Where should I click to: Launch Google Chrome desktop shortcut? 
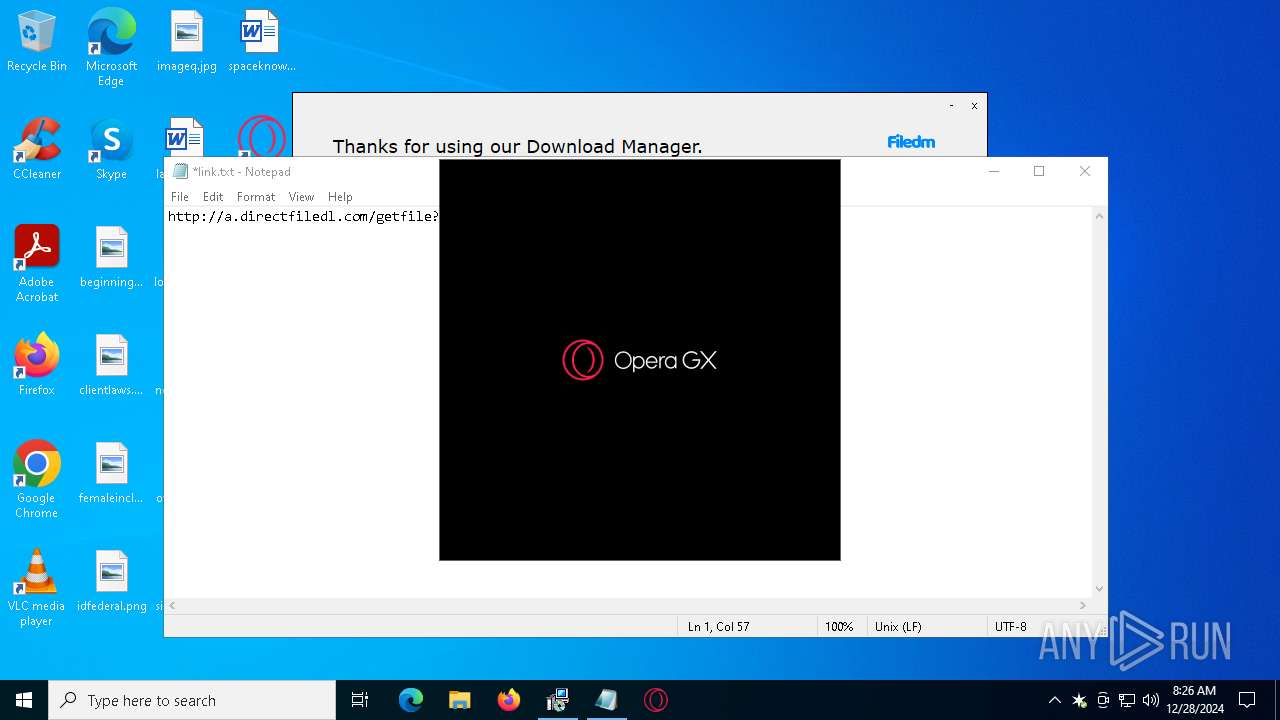37,480
